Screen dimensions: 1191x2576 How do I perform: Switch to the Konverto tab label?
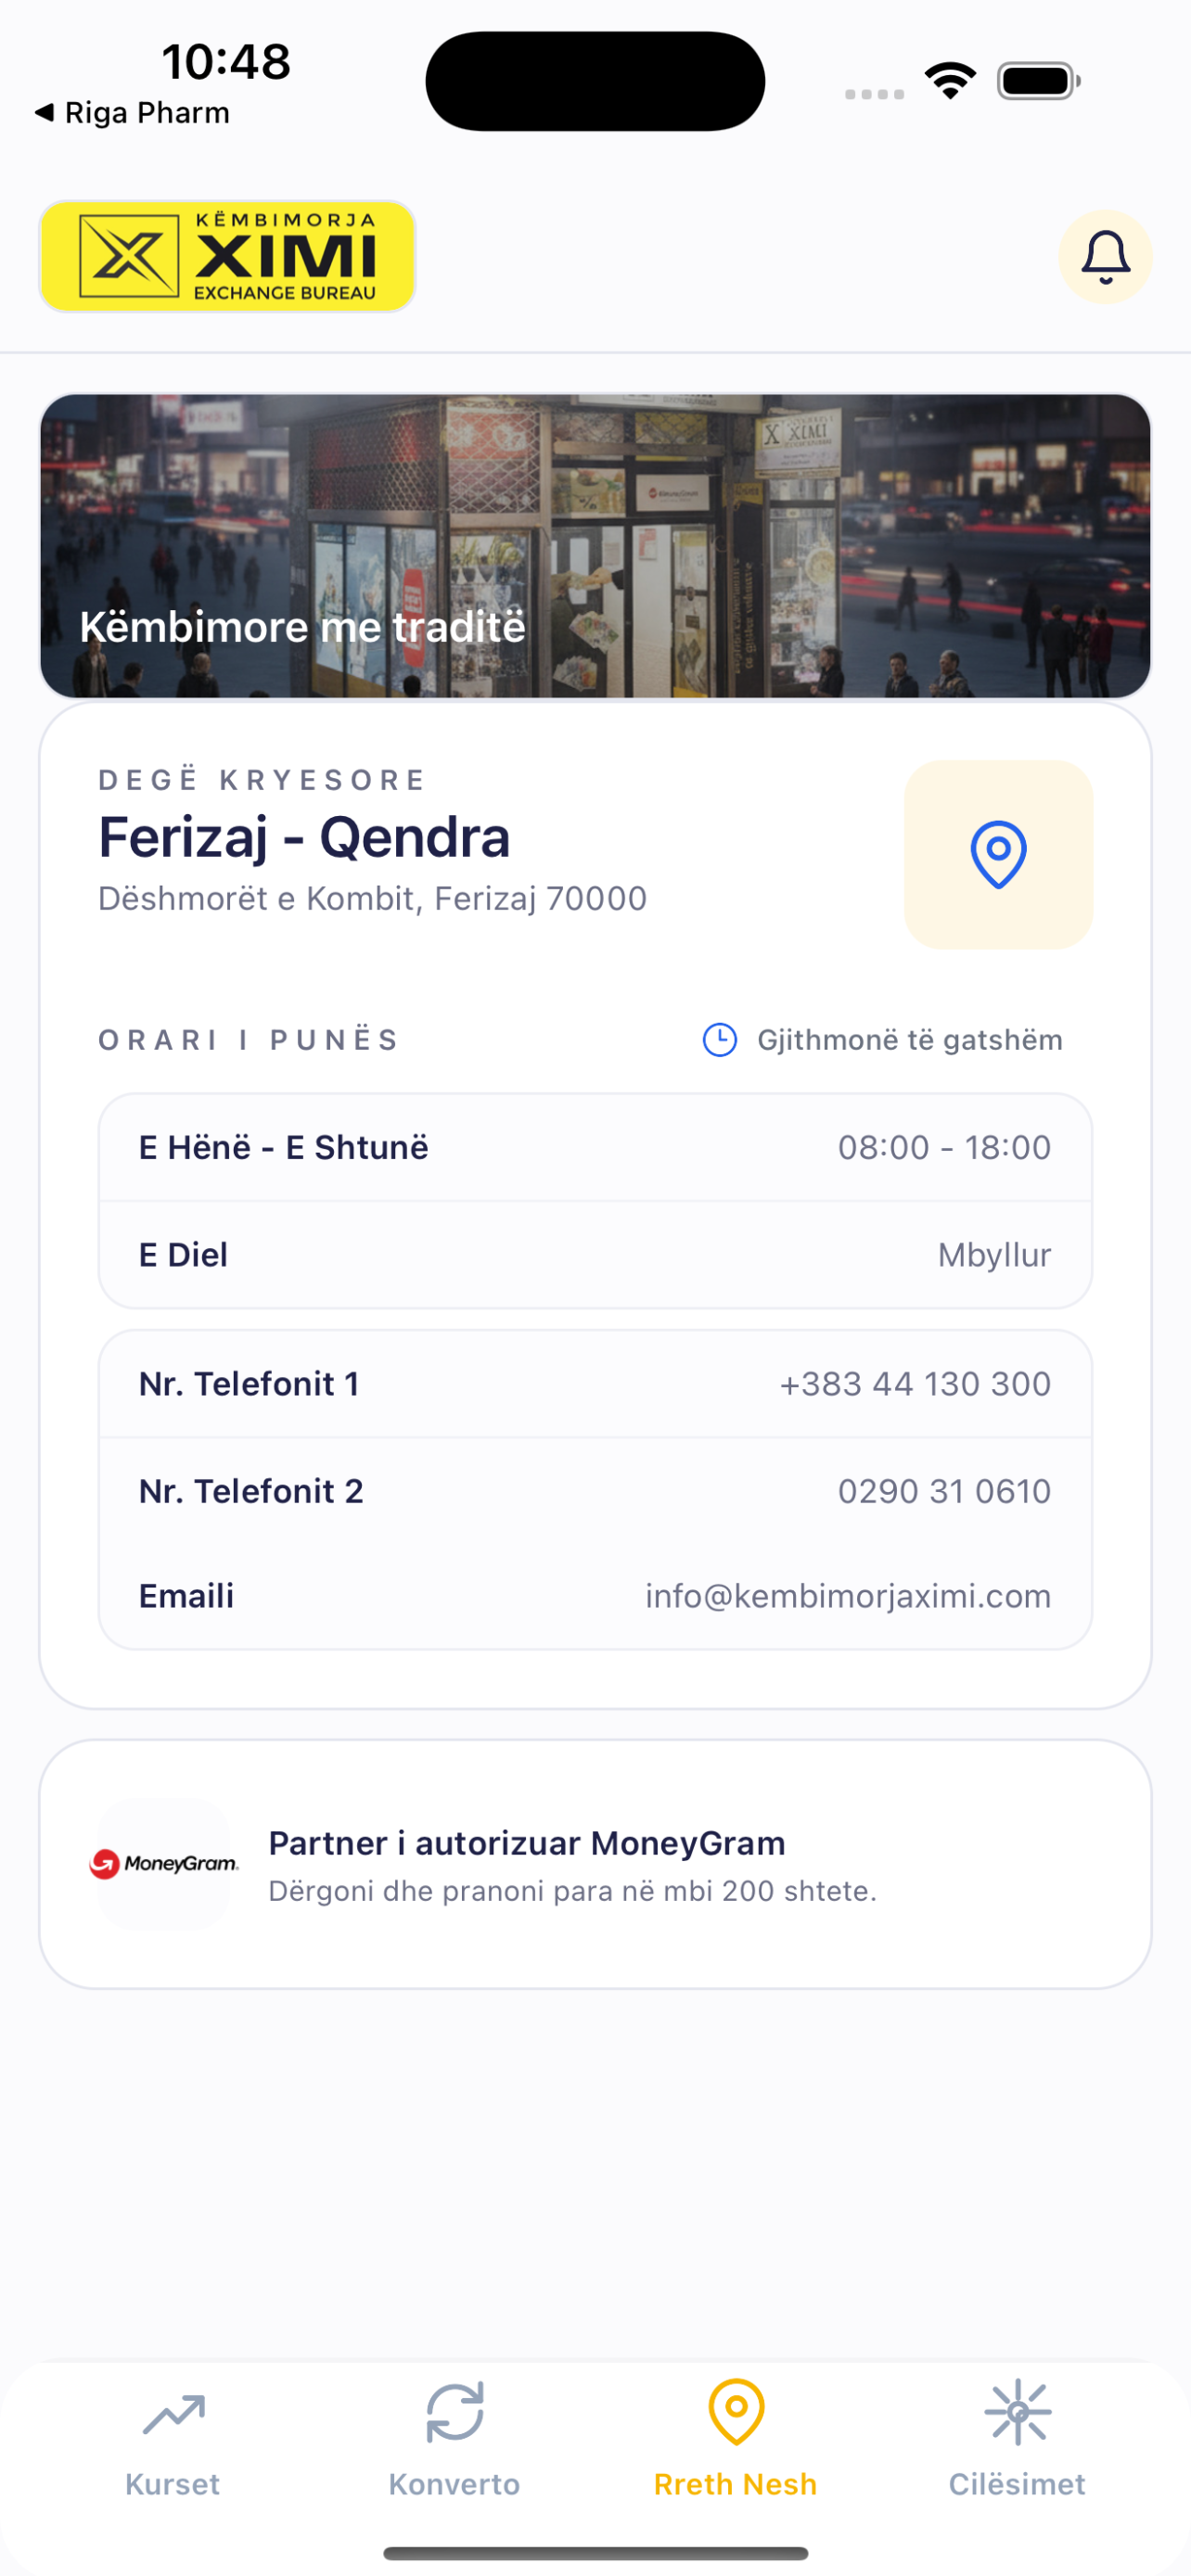[455, 2484]
